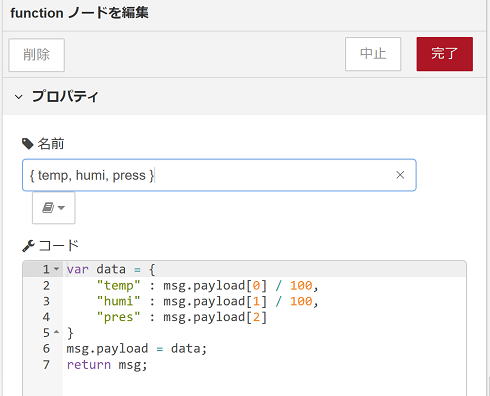Click on msg.payload[2] in line 4
The height and width of the screenshot is (396, 490).
215,317
